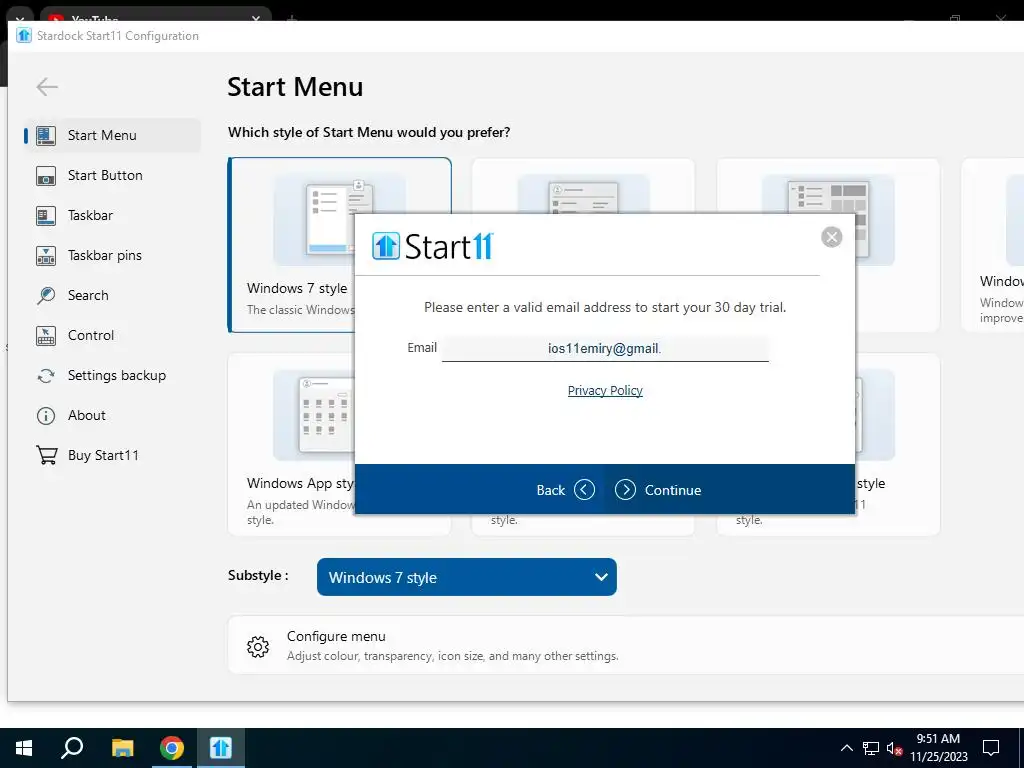This screenshot has height=768, width=1024.
Task: Click the Start11 logo in the dialog
Action: [432, 247]
